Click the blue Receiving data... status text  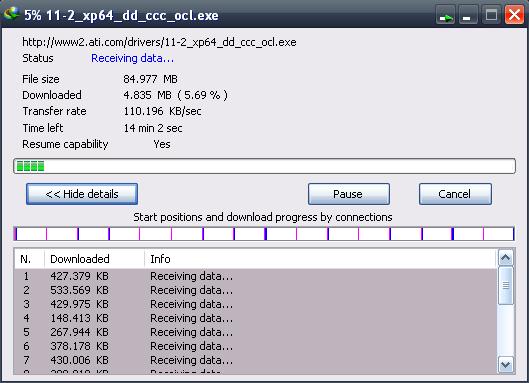point(133,58)
